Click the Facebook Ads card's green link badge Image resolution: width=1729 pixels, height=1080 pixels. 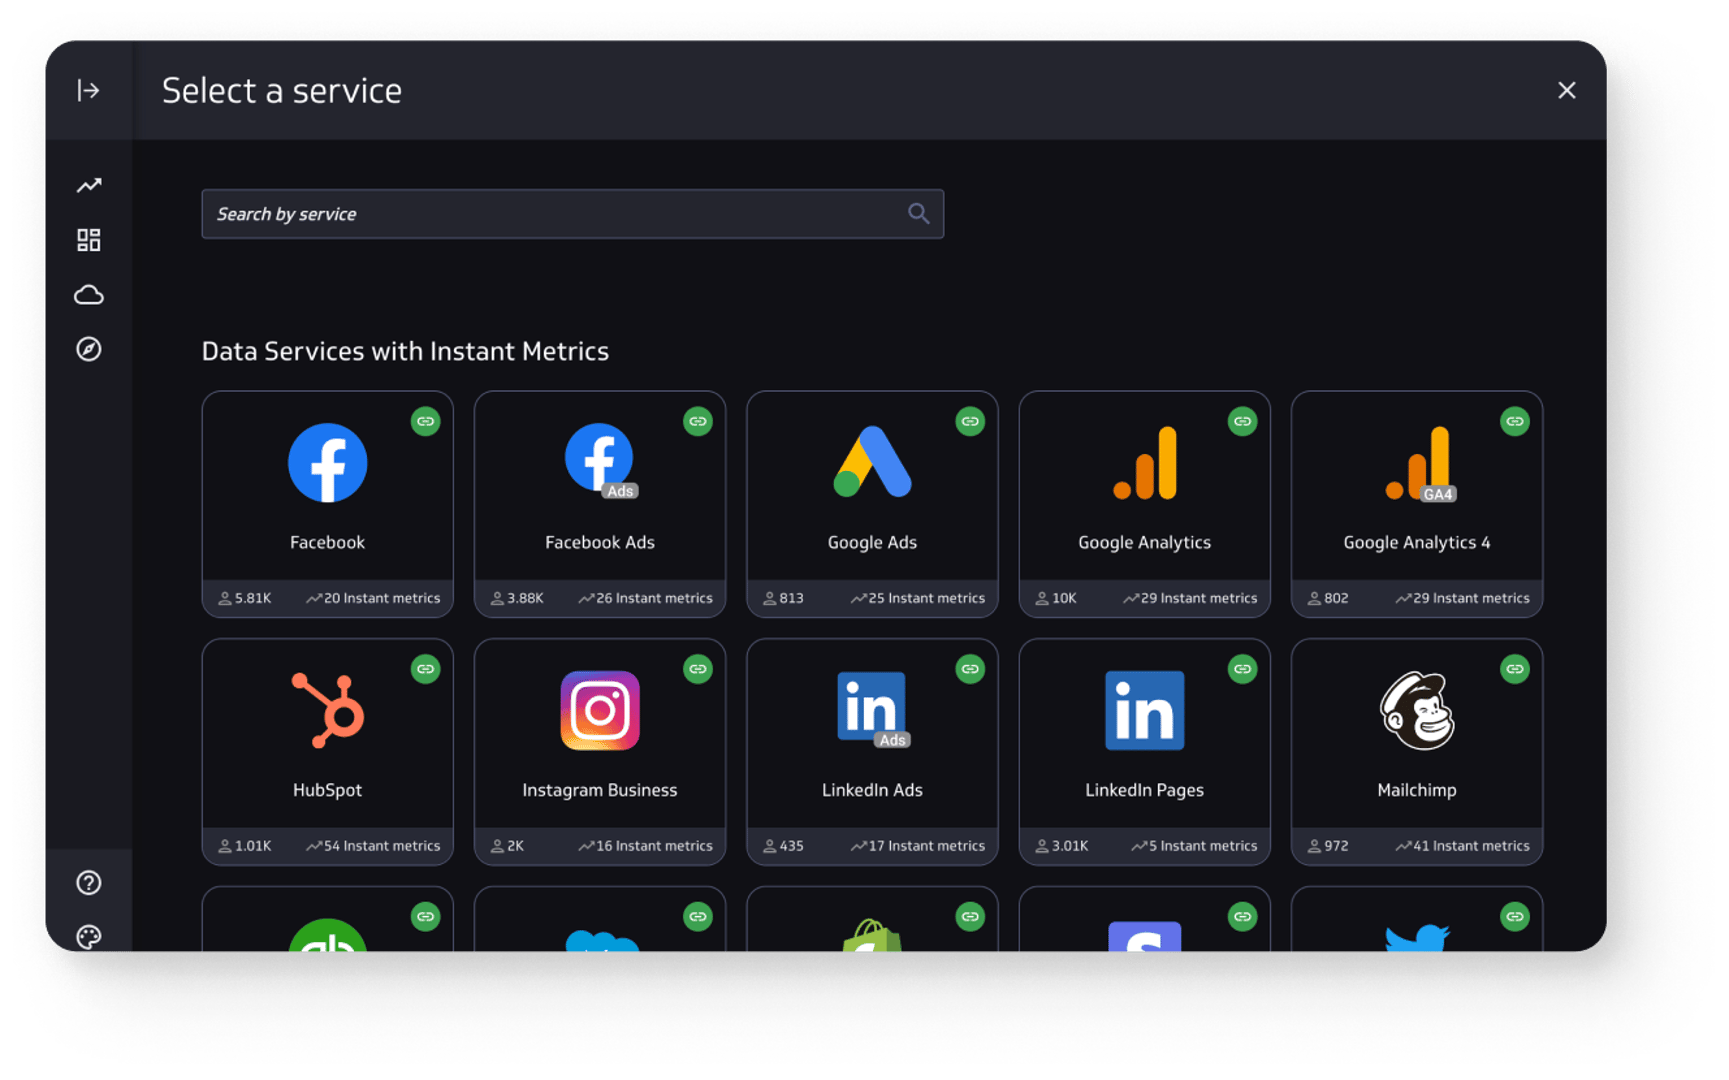pyautogui.click(x=698, y=421)
